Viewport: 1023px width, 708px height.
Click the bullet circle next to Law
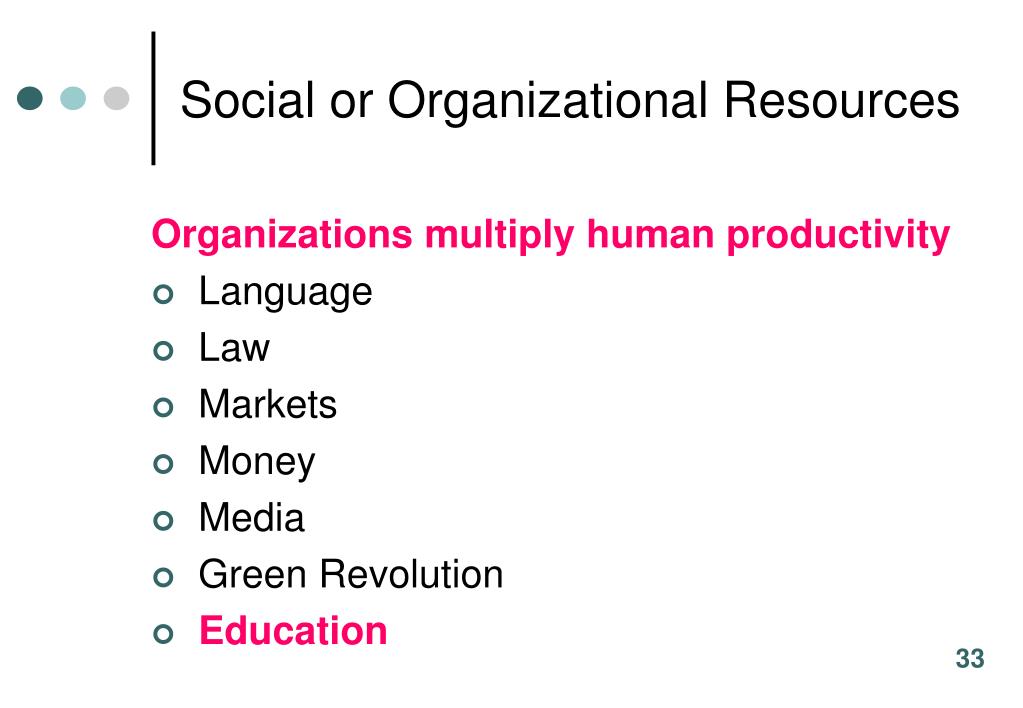click(164, 351)
